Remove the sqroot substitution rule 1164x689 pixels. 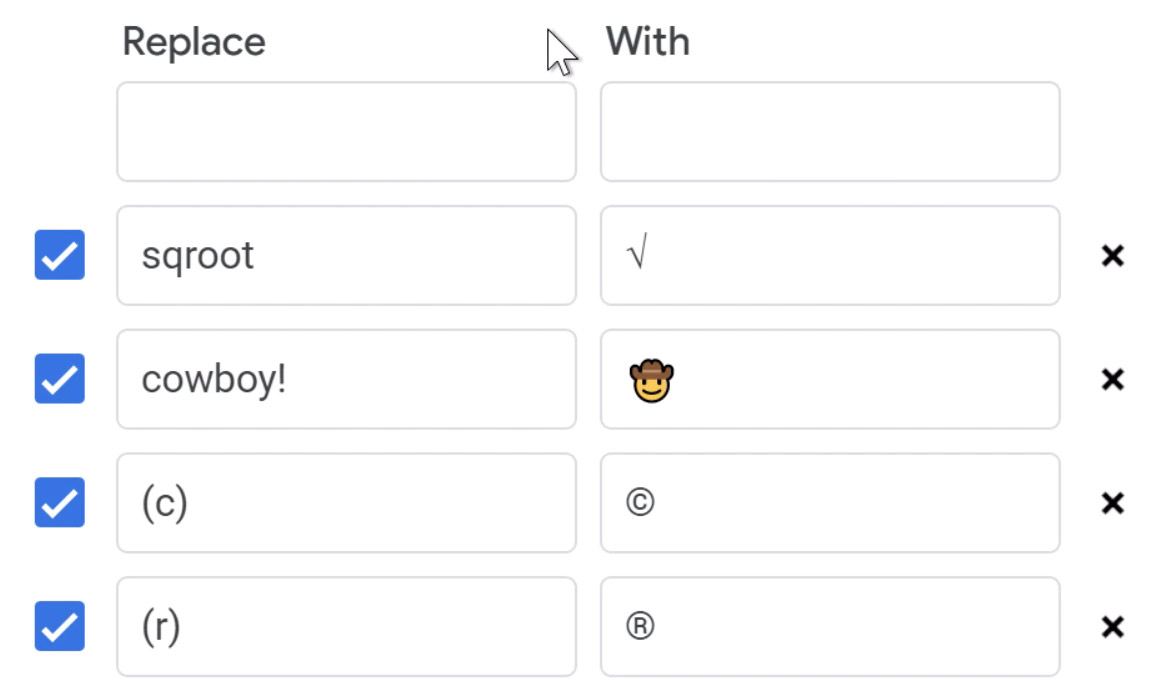tap(1111, 256)
